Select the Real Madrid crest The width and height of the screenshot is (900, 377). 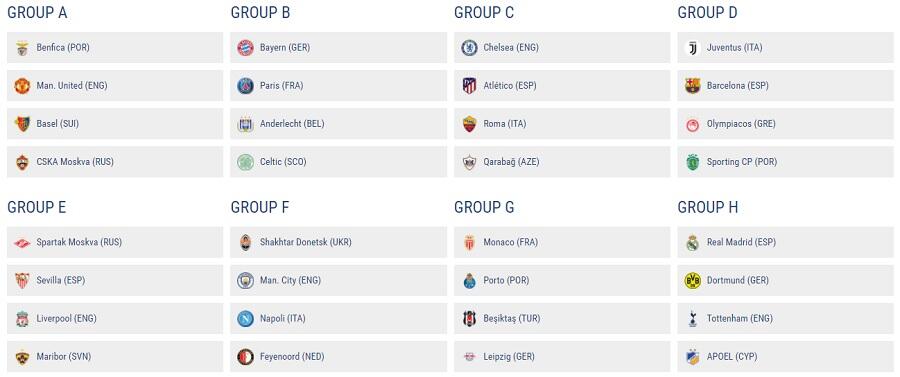coord(693,243)
